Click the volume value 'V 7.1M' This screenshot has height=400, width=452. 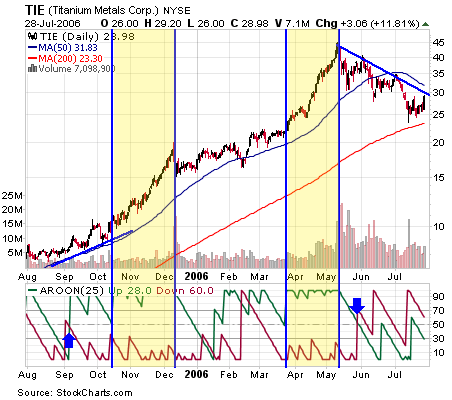(x=292, y=24)
